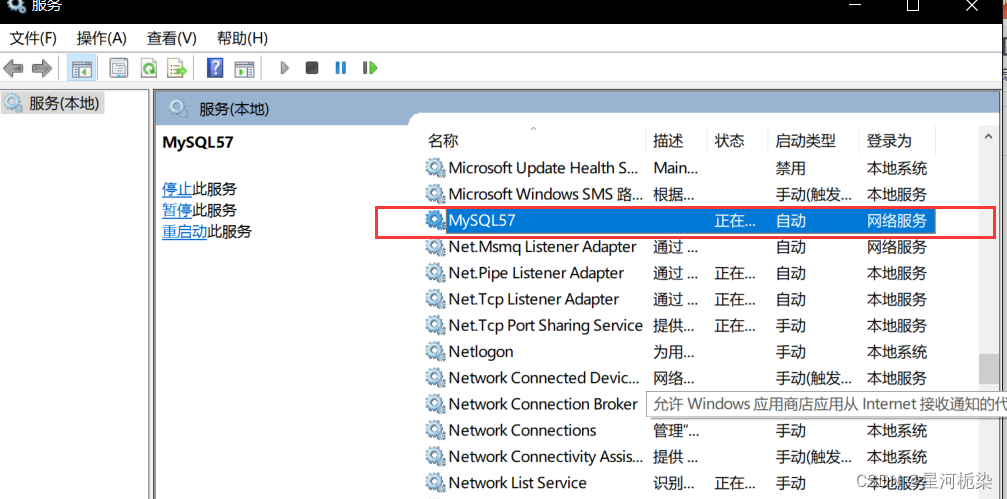Select the MySQL57 service name
1007x499 pixels.
pos(482,220)
